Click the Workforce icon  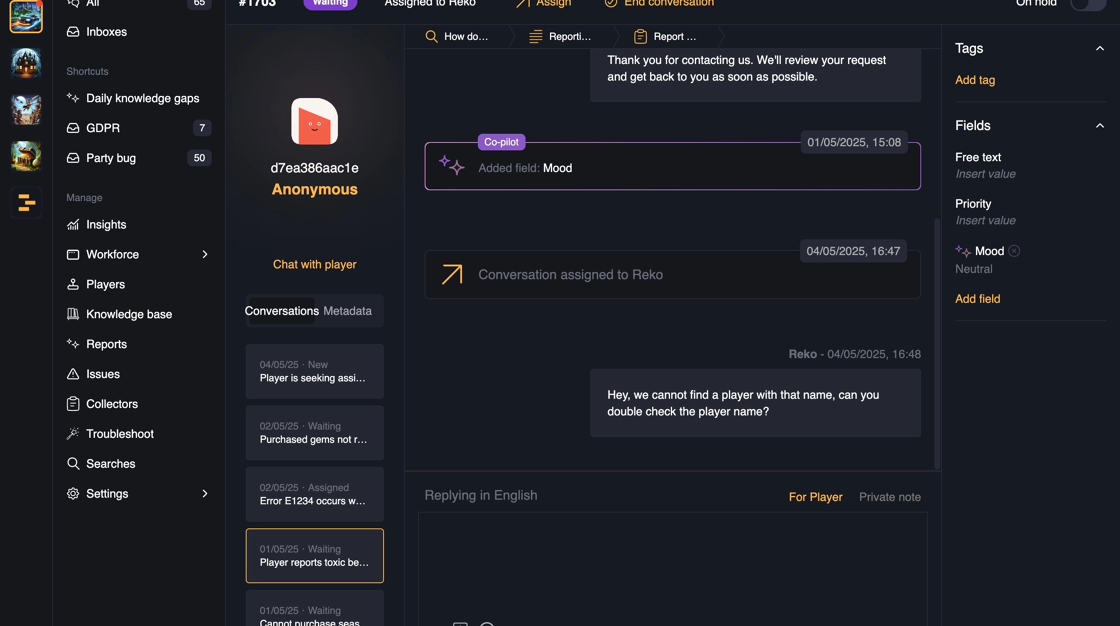click(73, 254)
